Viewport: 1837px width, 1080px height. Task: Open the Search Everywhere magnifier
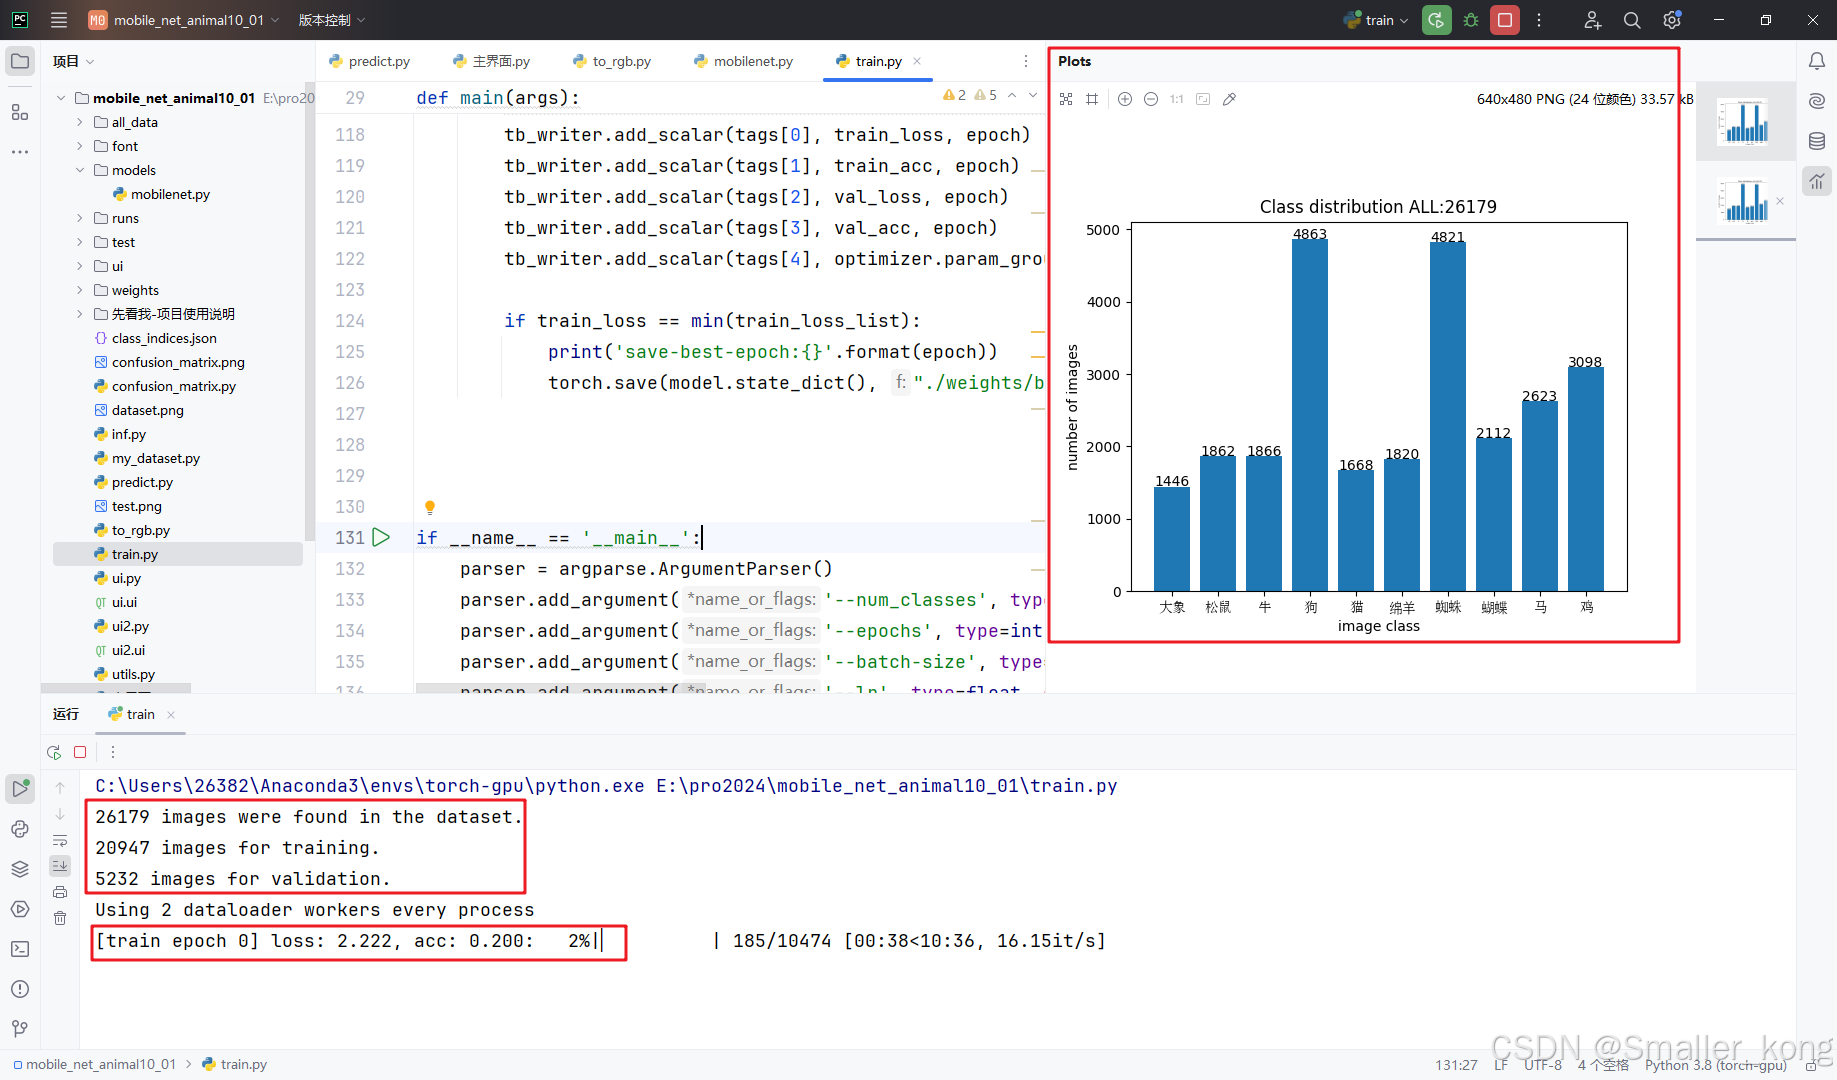pyautogui.click(x=1632, y=20)
